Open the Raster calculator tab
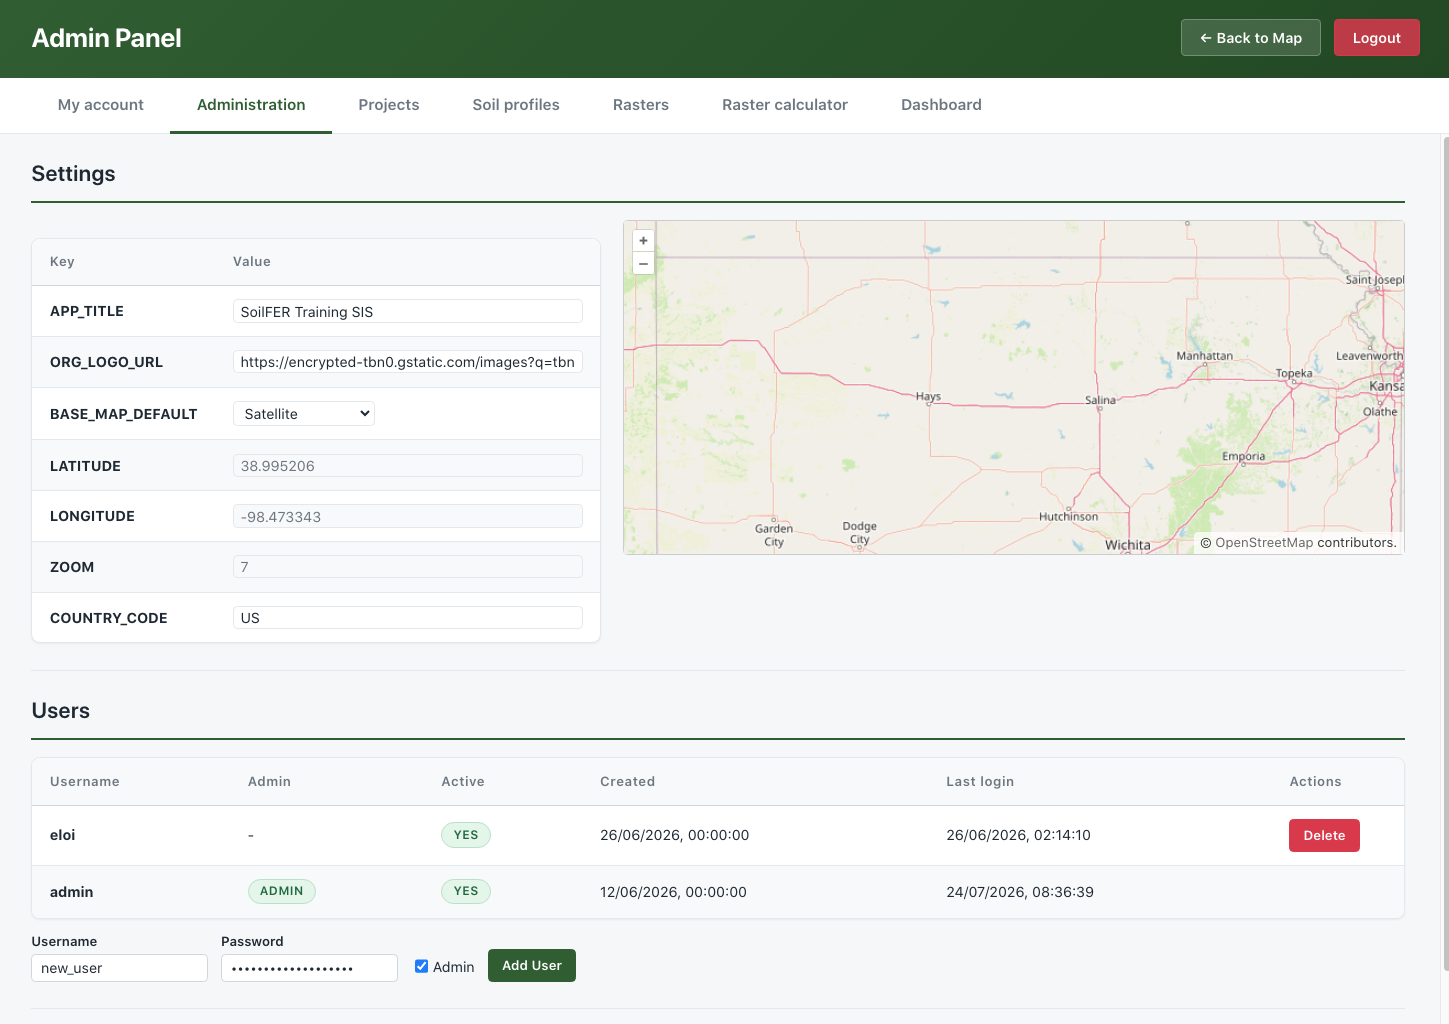Image resolution: width=1449 pixels, height=1024 pixels. 785,105
